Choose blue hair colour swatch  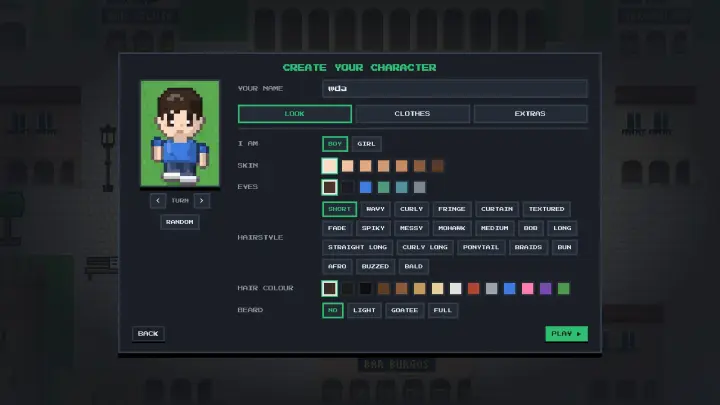point(510,288)
